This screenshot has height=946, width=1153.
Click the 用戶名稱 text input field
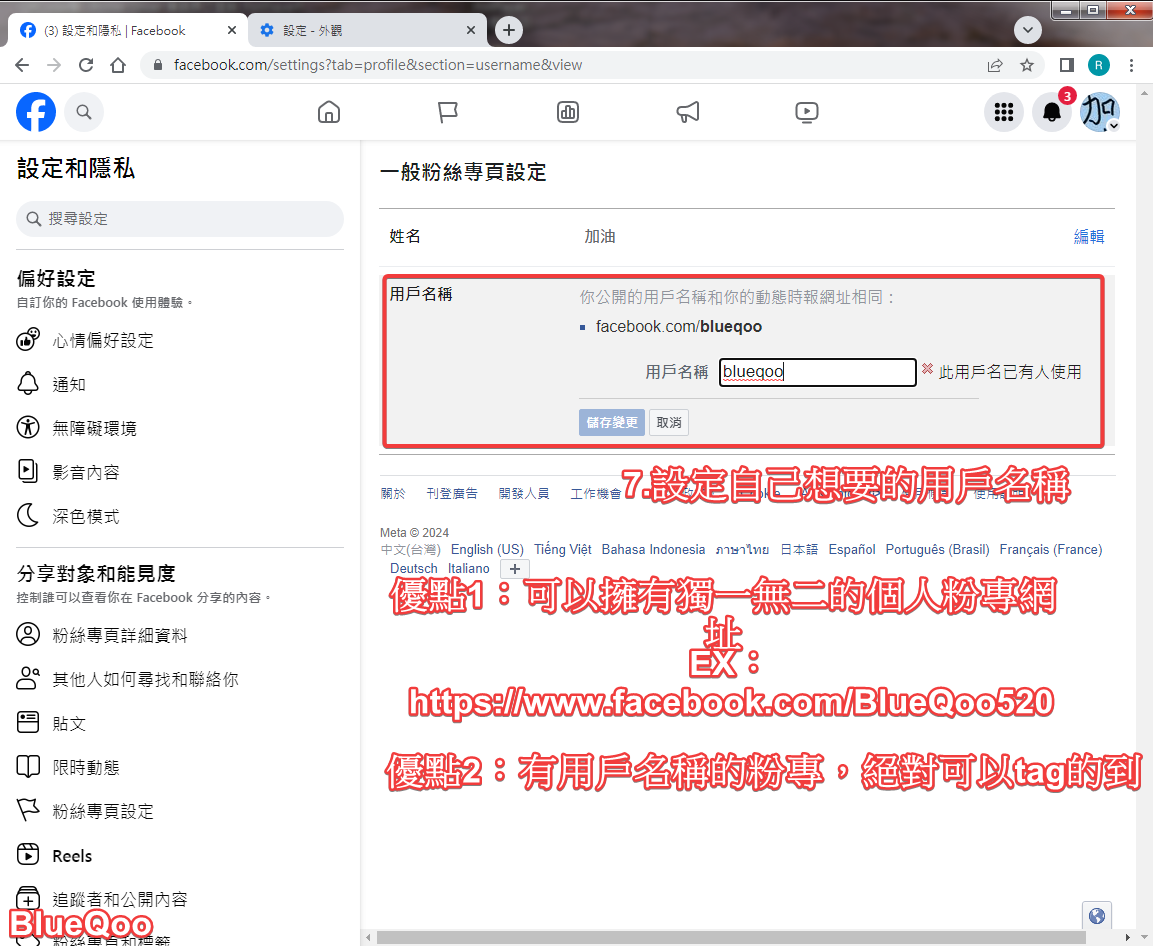[817, 372]
